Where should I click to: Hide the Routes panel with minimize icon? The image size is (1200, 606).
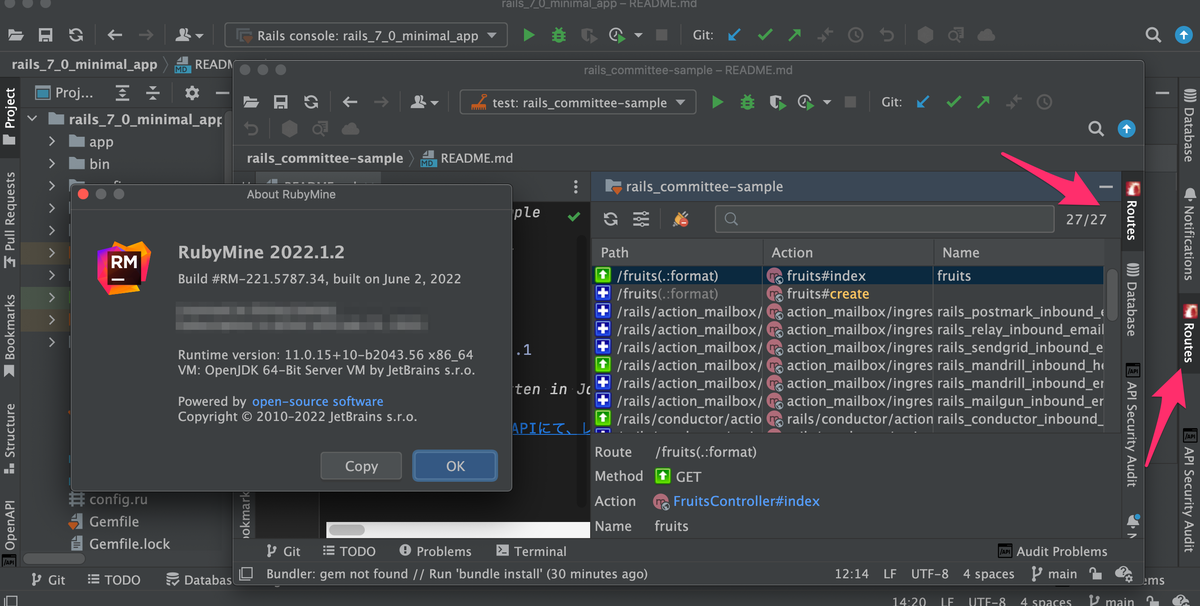1106,187
